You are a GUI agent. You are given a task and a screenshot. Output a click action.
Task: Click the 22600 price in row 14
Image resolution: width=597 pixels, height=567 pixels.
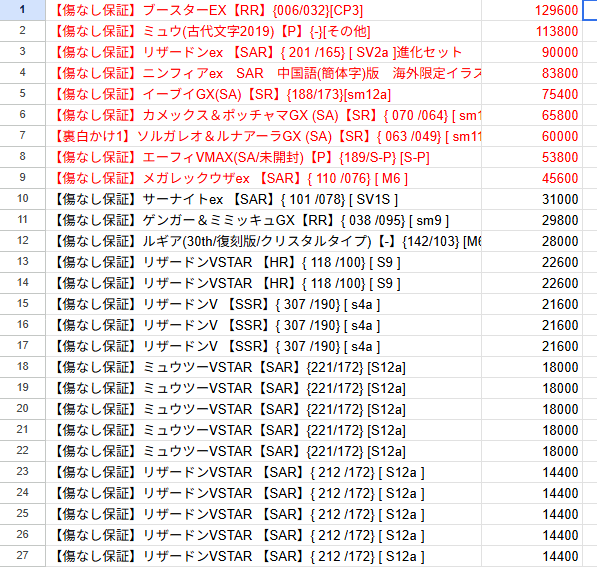point(560,283)
